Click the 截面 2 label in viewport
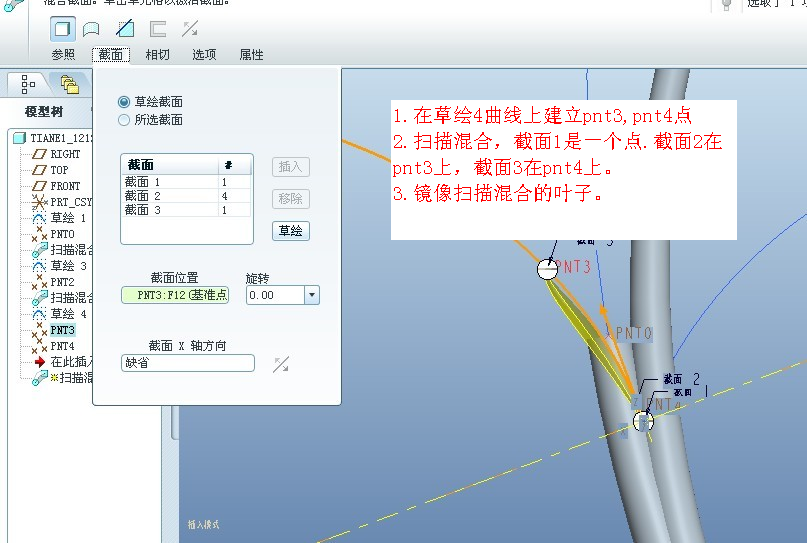The image size is (807, 543). [680, 379]
